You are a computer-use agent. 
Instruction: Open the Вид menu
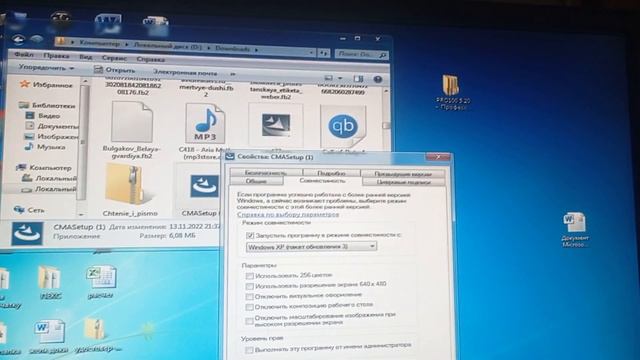click(85, 57)
